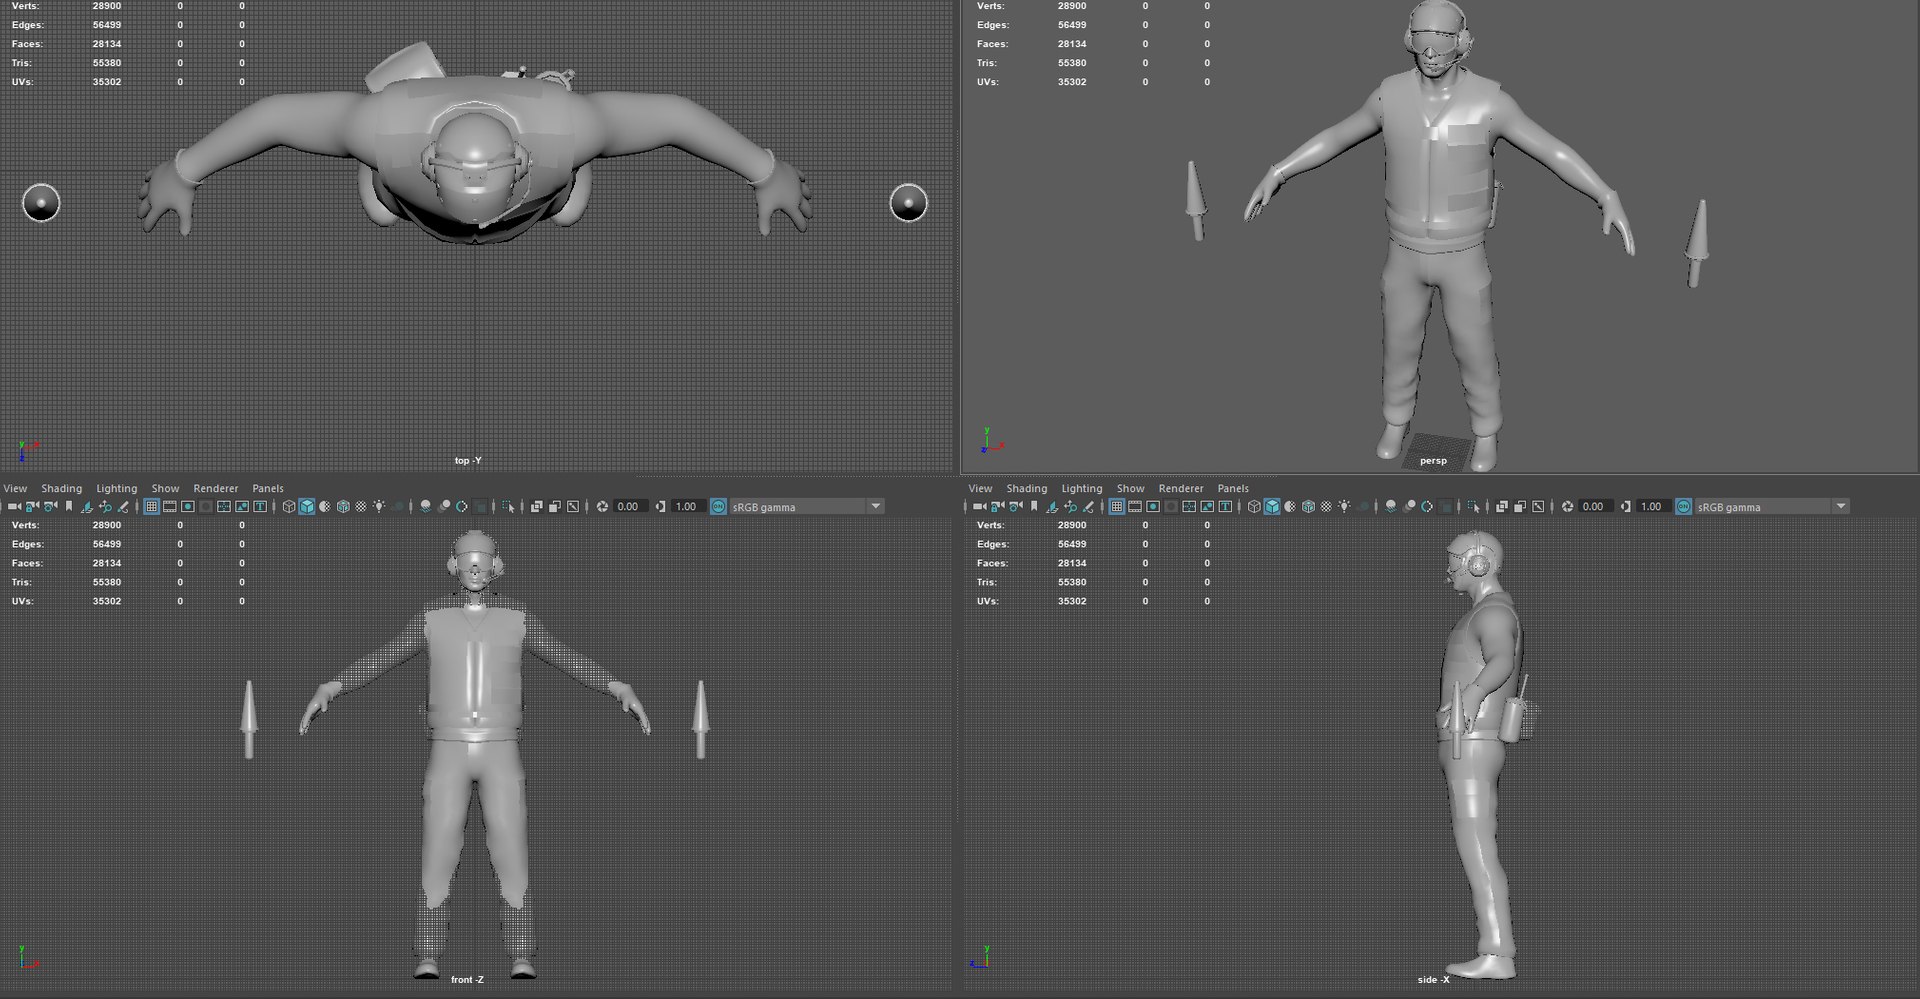Screen dimensions: 1920x999
Task: Open the Shading menu in front view panel
Action: [62, 489]
